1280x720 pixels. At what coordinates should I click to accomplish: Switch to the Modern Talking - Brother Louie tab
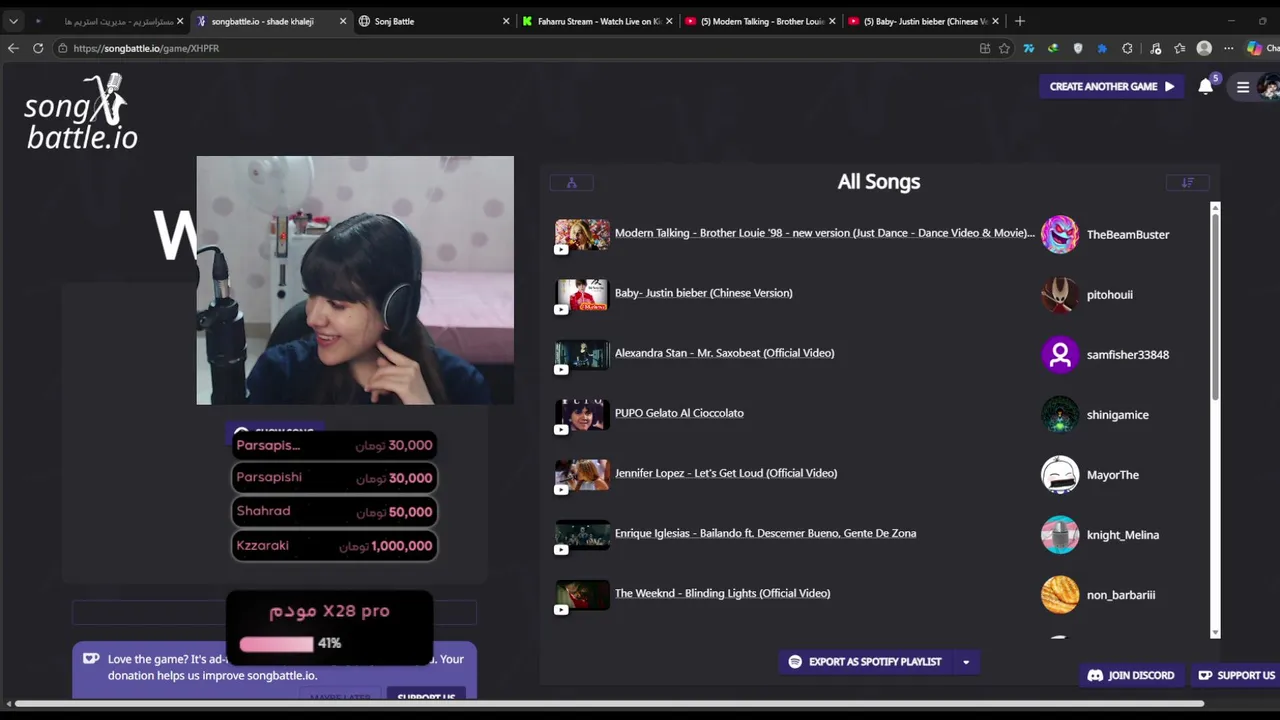pyautogui.click(x=761, y=21)
